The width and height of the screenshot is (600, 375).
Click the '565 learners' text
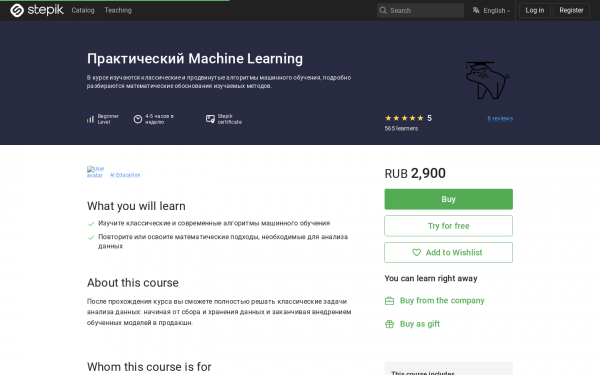click(x=401, y=129)
